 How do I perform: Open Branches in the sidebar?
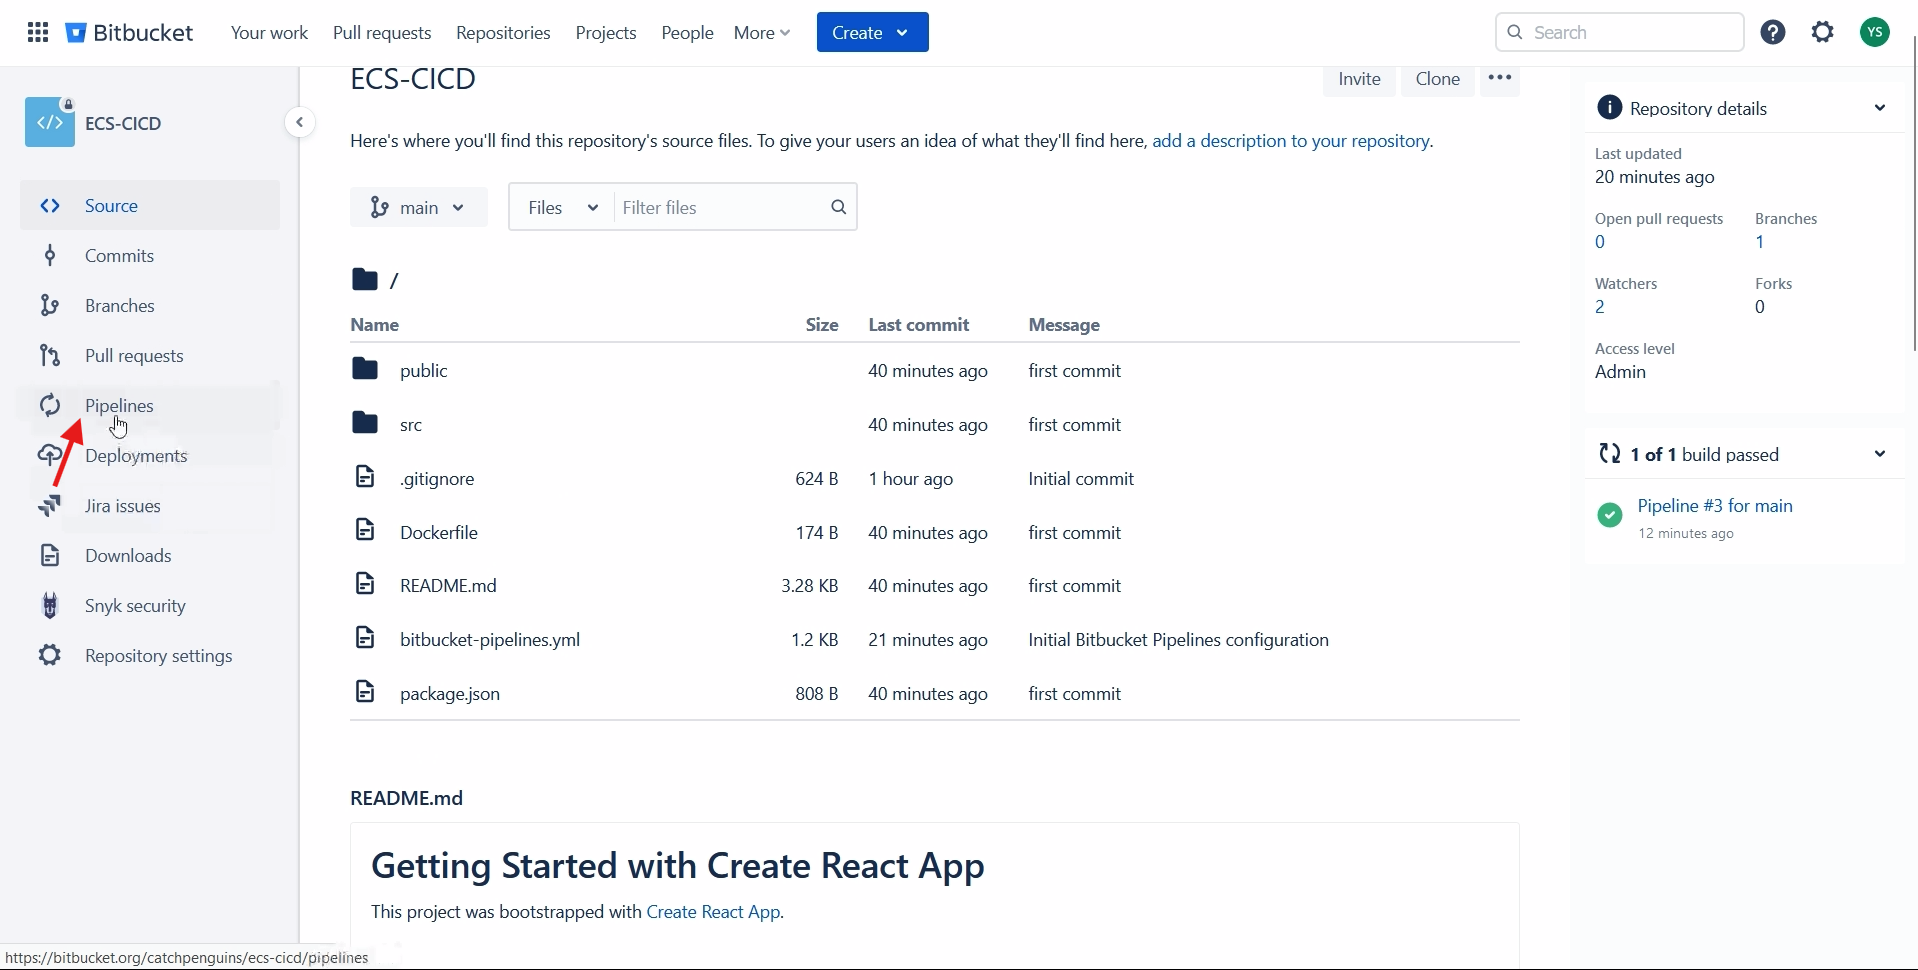(150, 305)
